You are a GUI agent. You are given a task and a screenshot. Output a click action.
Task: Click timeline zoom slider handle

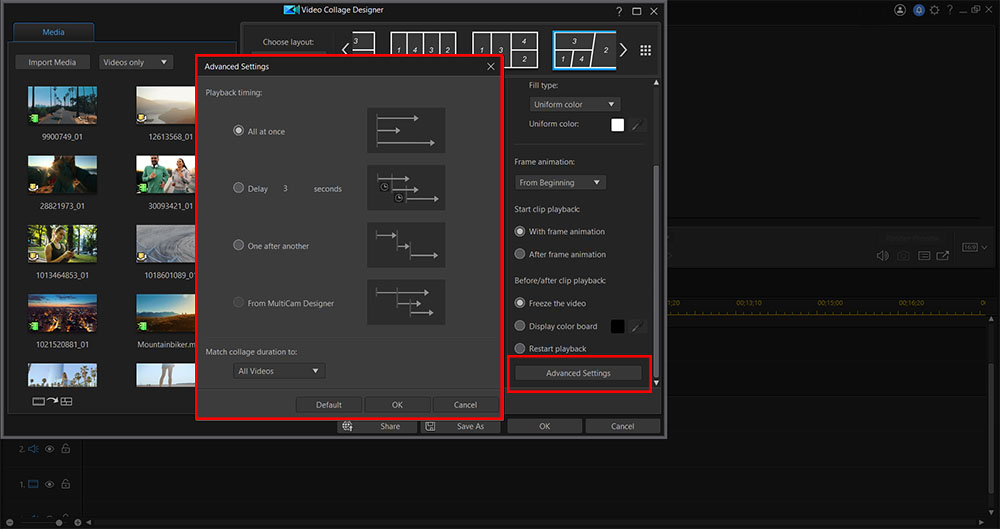click(x=59, y=523)
